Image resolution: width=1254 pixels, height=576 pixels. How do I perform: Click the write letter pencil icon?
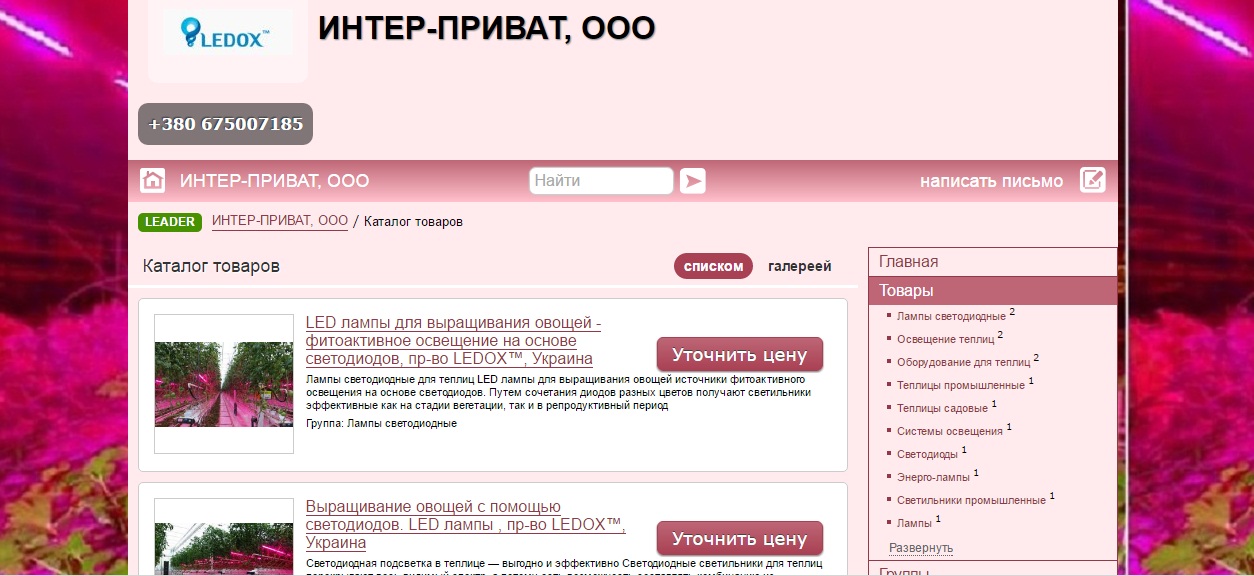pyautogui.click(x=1092, y=181)
